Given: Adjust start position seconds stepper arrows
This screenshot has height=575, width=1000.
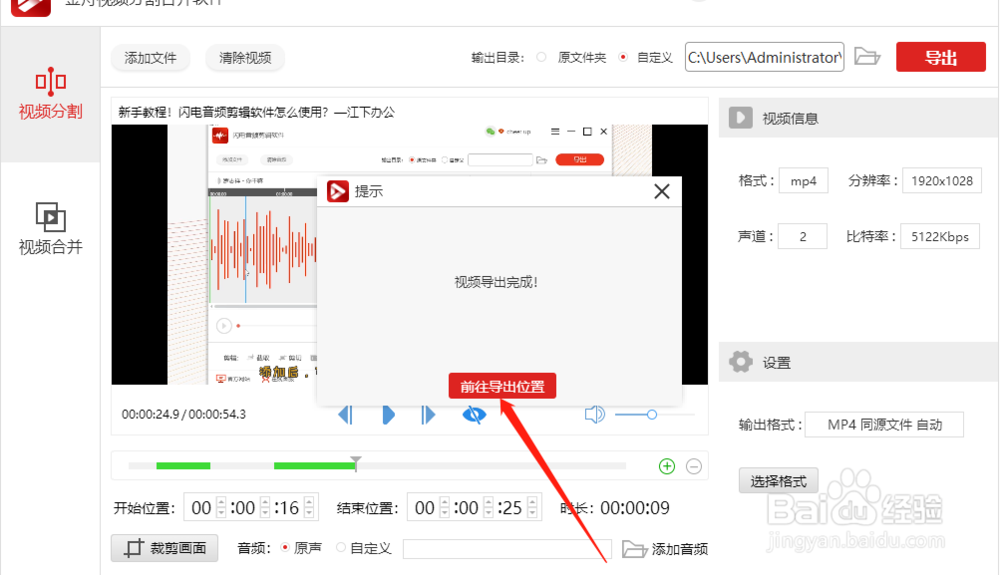Looking at the screenshot, I should click(x=309, y=508).
